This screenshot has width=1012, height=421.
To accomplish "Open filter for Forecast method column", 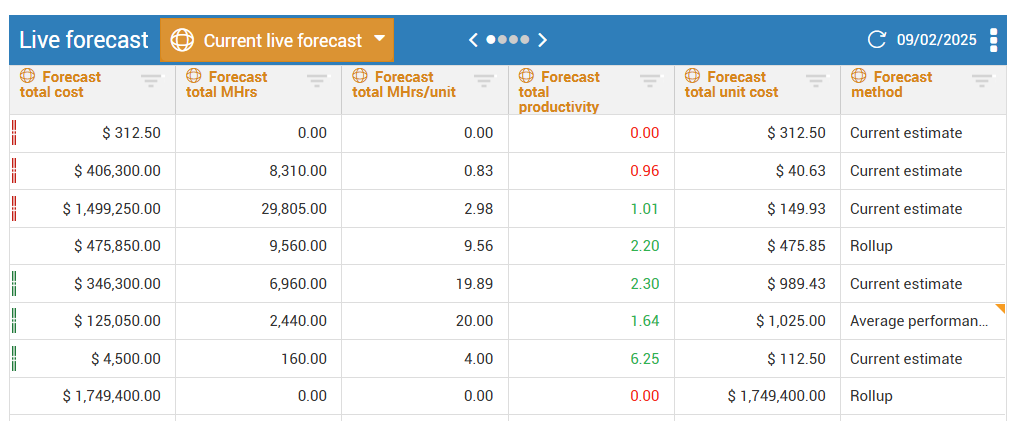I will pyautogui.click(x=982, y=80).
